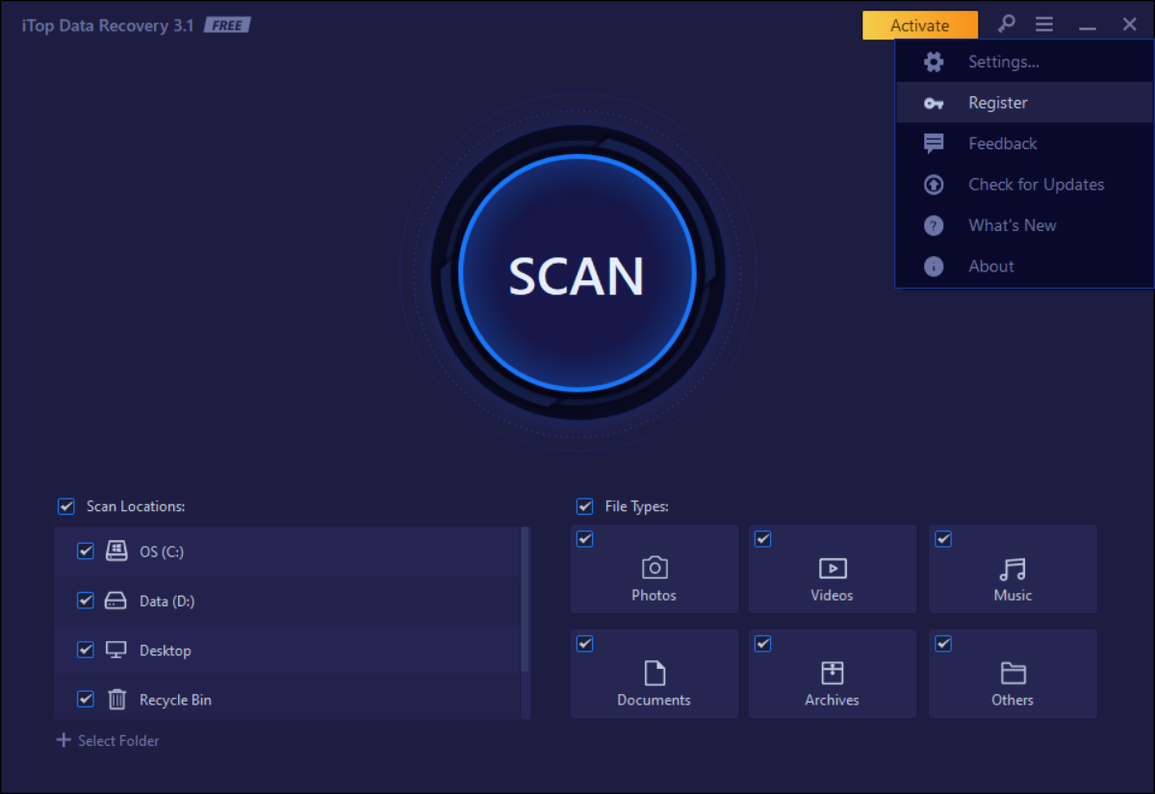The image size is (1155, 794).
Task: Click the Videos play icon
Action: point(832,568)
